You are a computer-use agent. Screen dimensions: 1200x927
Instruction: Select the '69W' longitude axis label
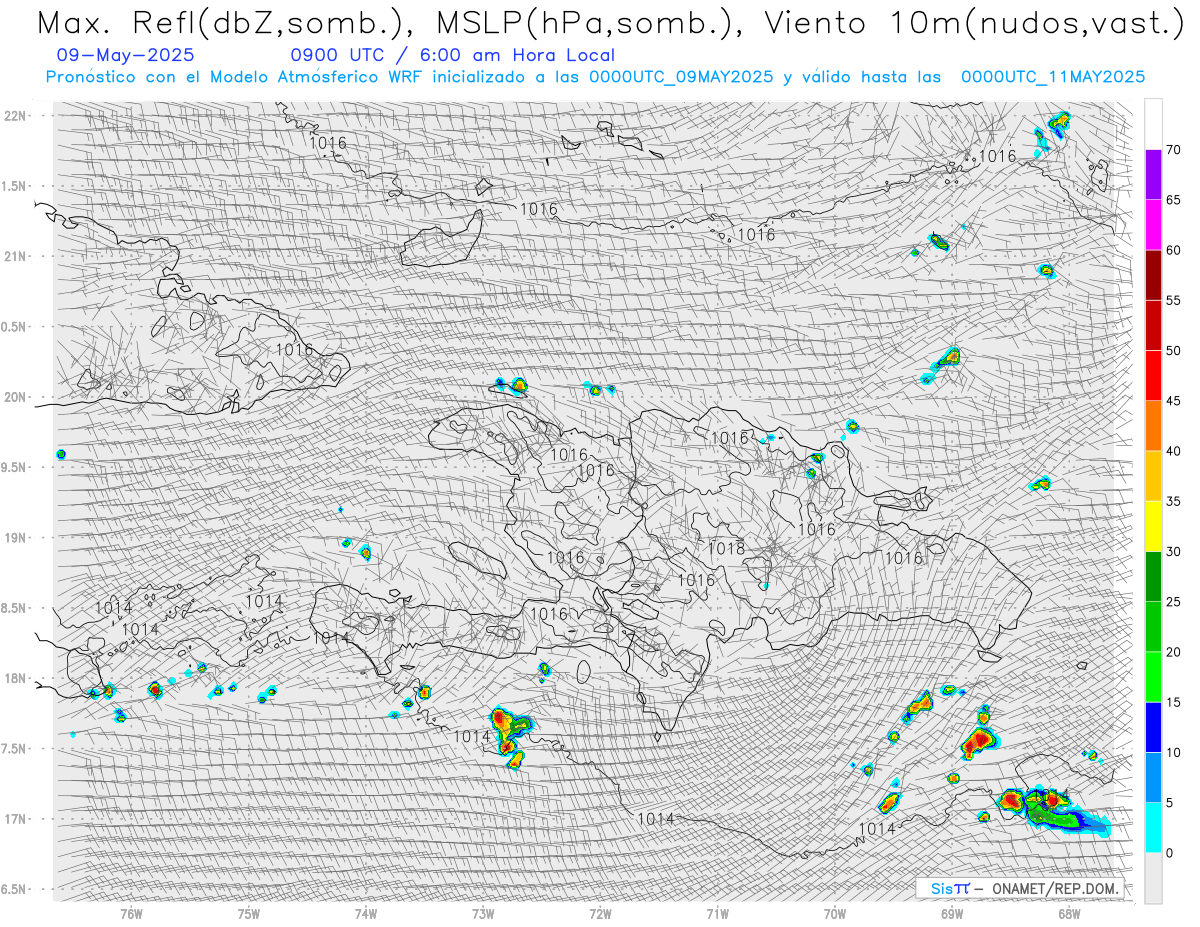pos(951,913)
